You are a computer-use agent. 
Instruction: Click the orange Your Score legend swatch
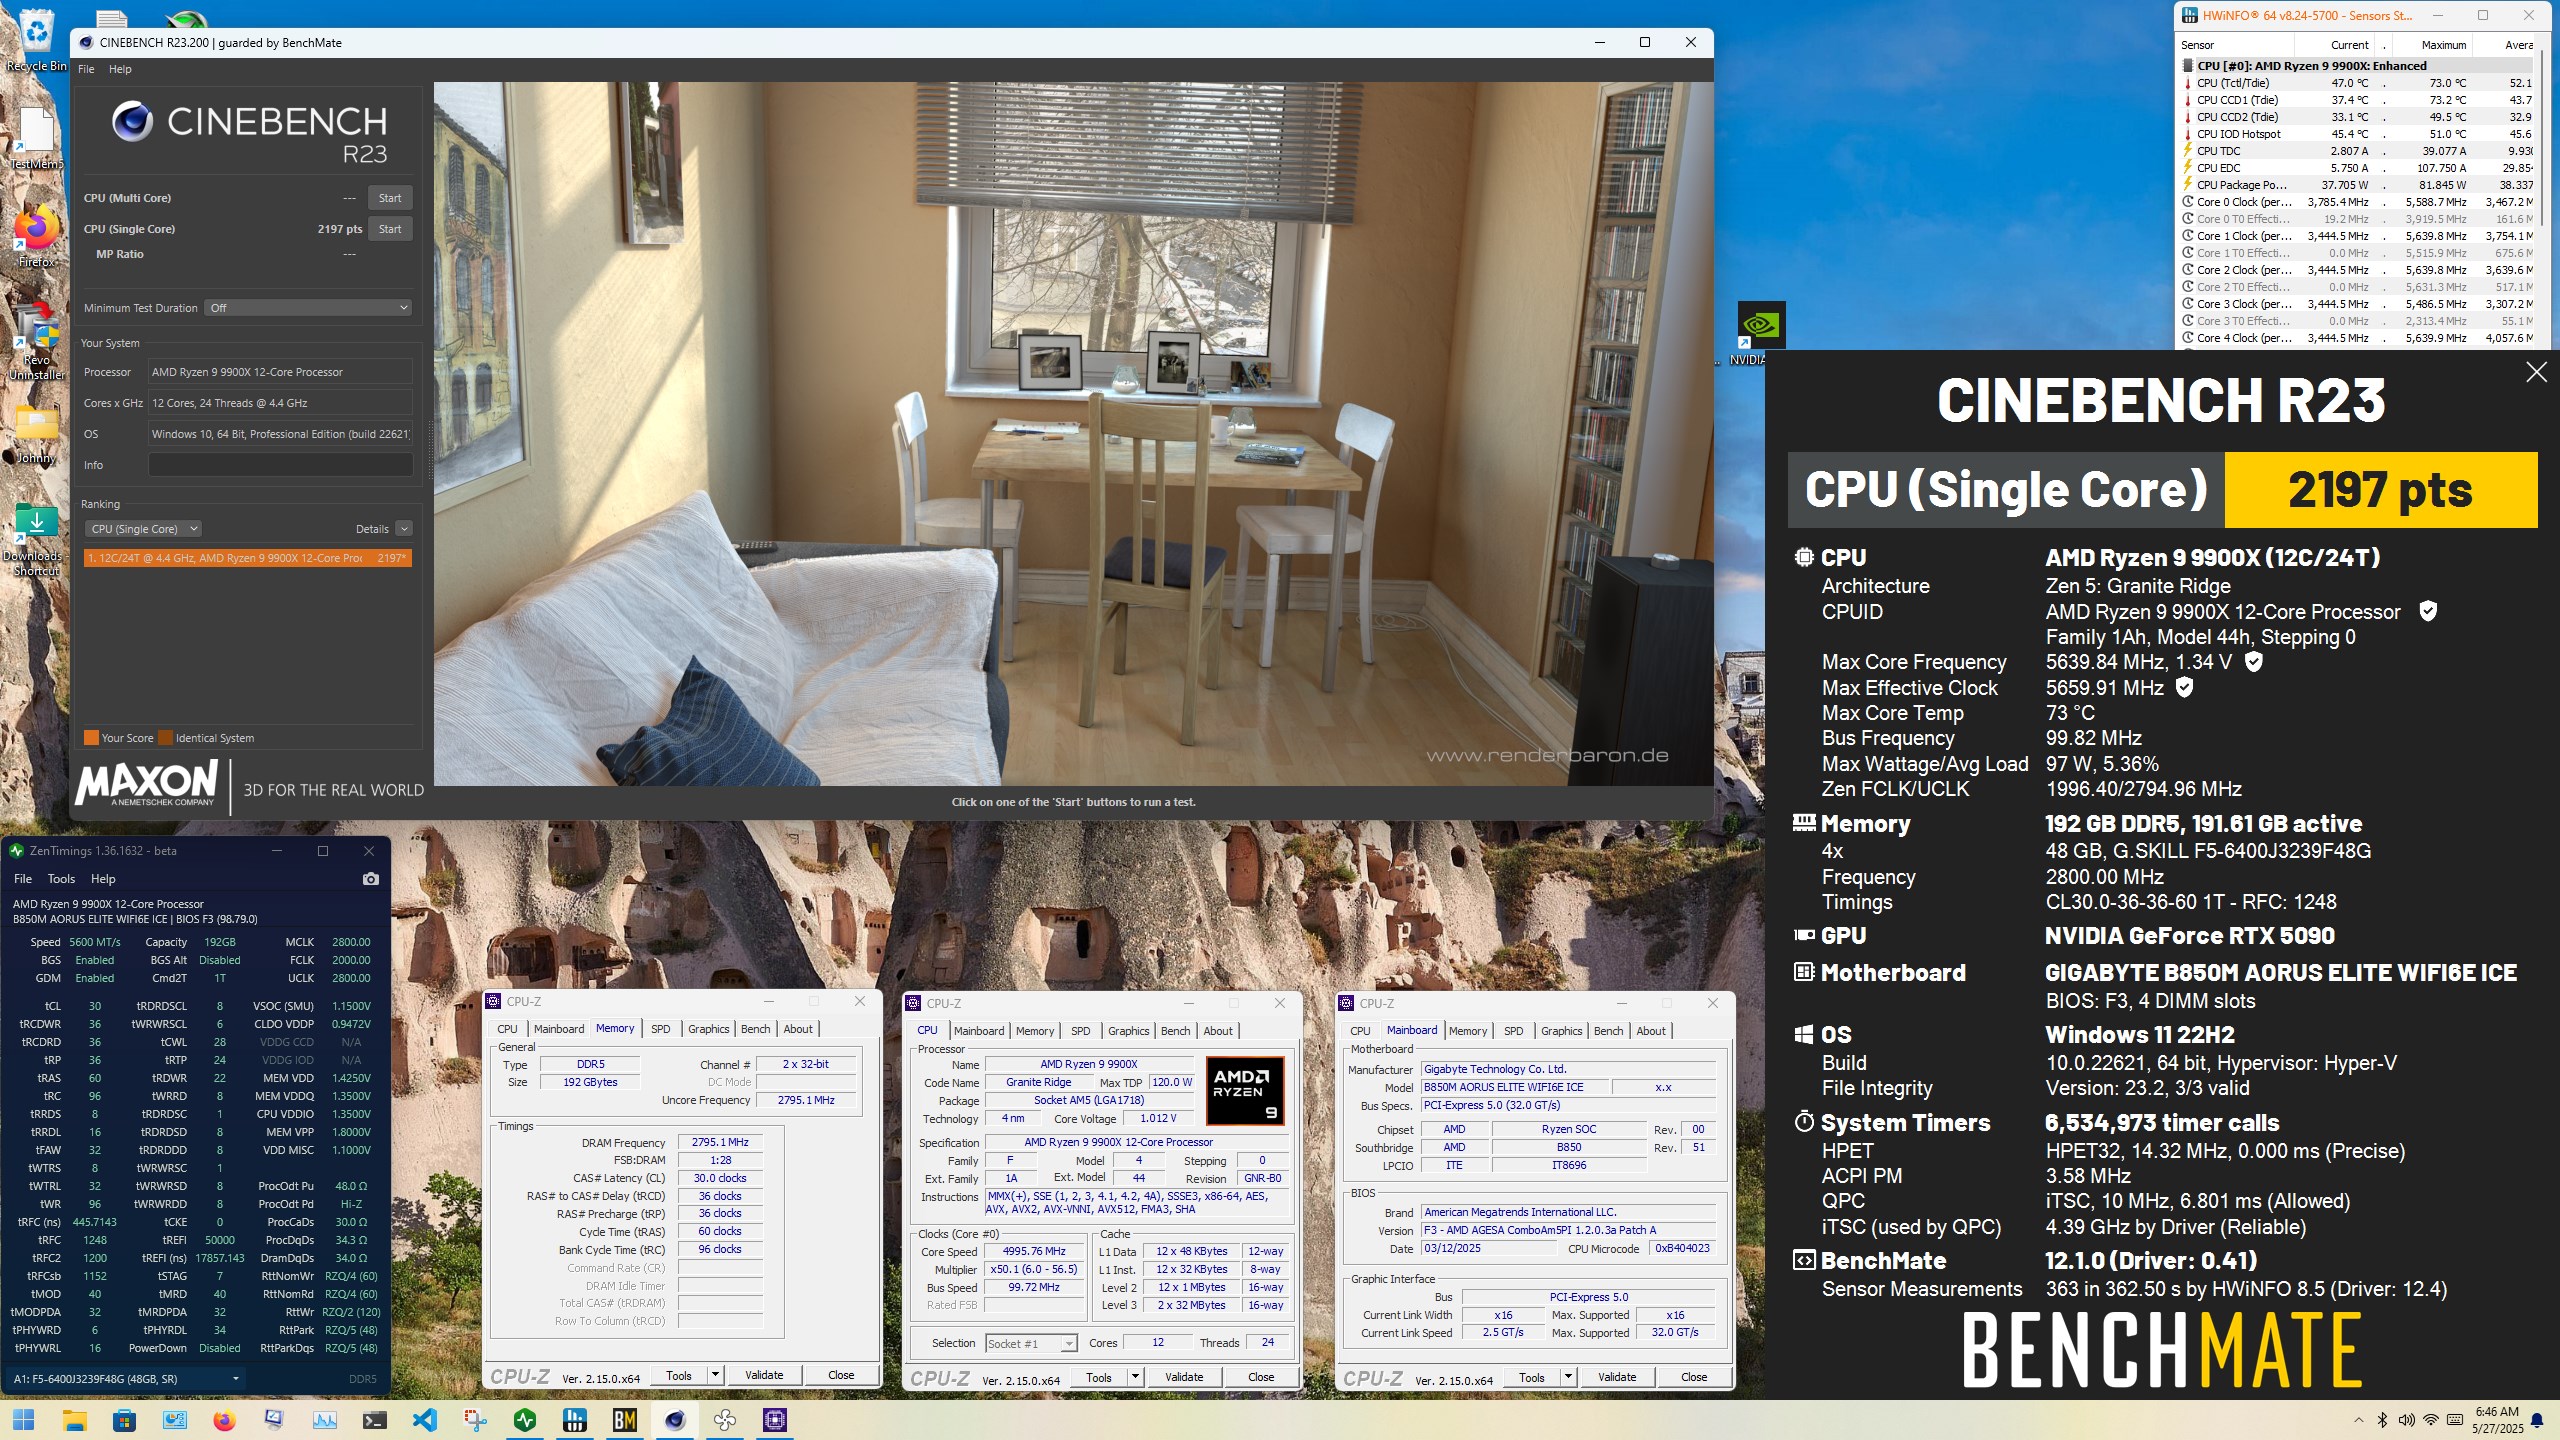tap(91, 738)
